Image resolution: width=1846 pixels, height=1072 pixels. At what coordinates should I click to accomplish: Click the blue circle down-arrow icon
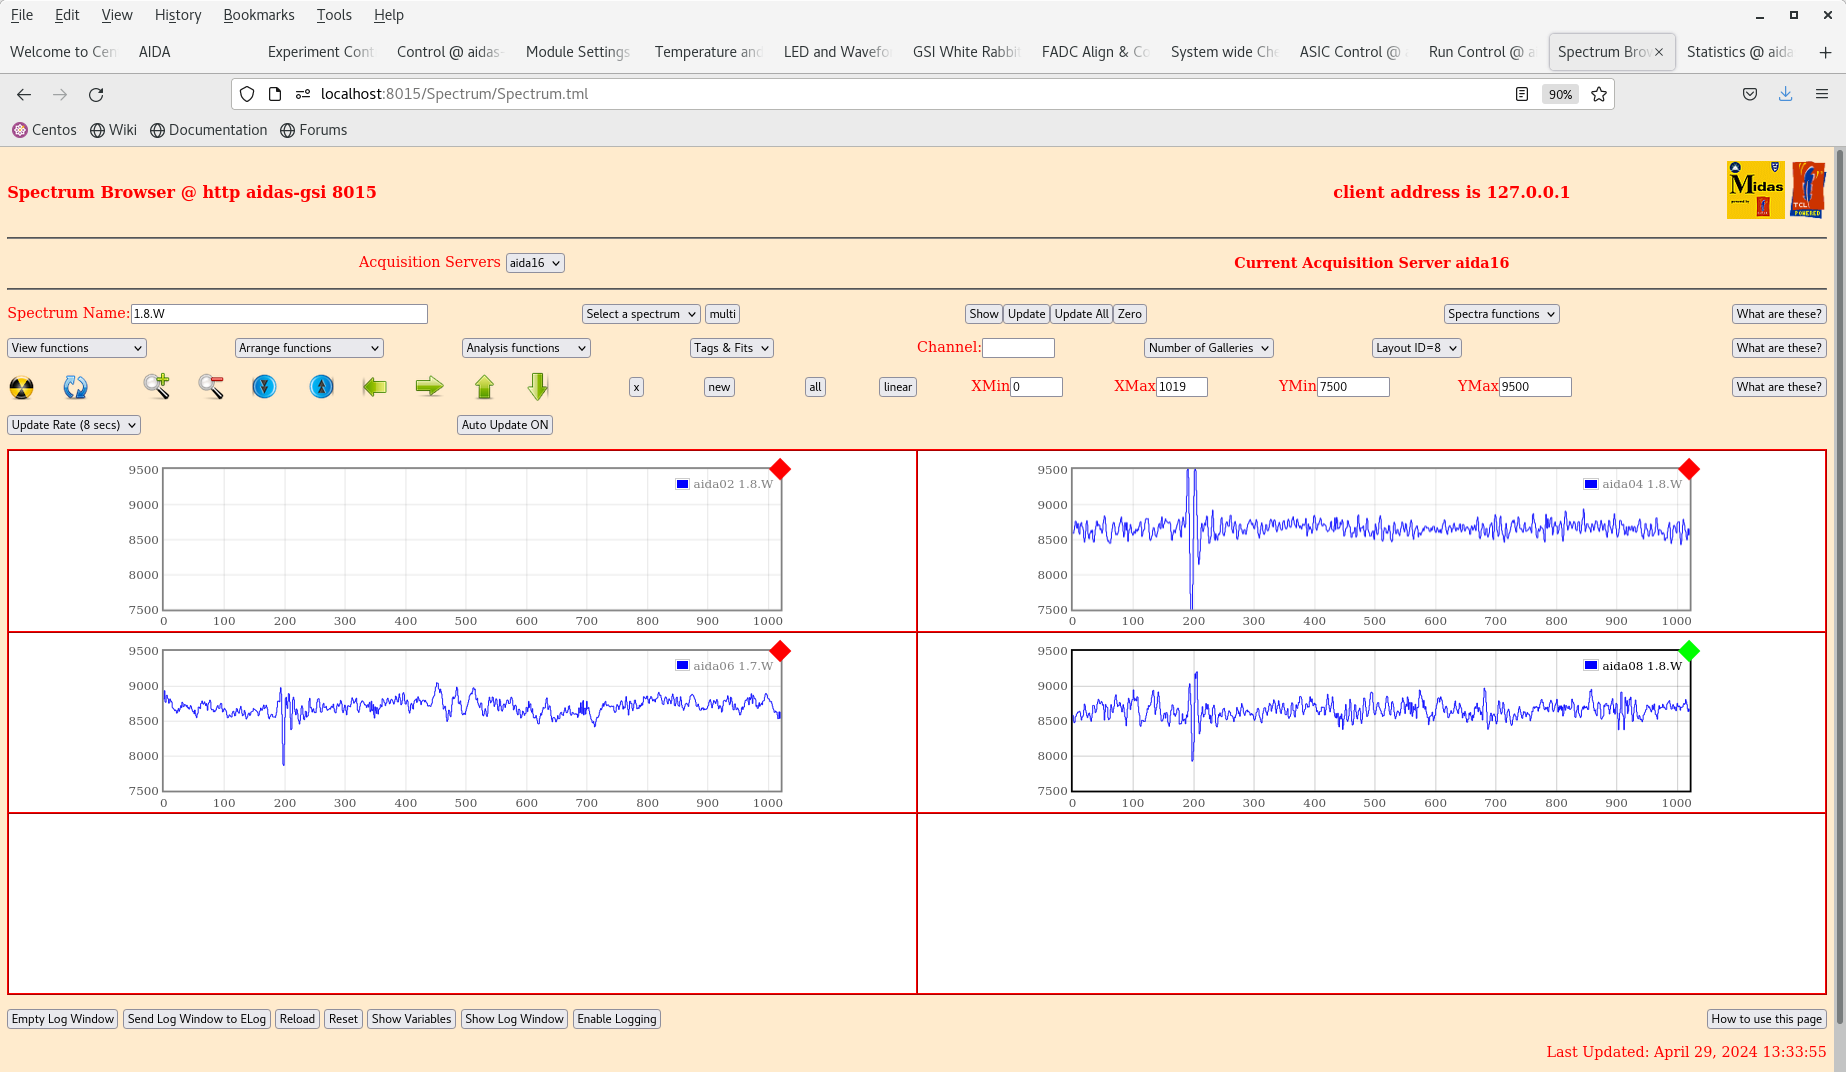[x=264, y=386]
